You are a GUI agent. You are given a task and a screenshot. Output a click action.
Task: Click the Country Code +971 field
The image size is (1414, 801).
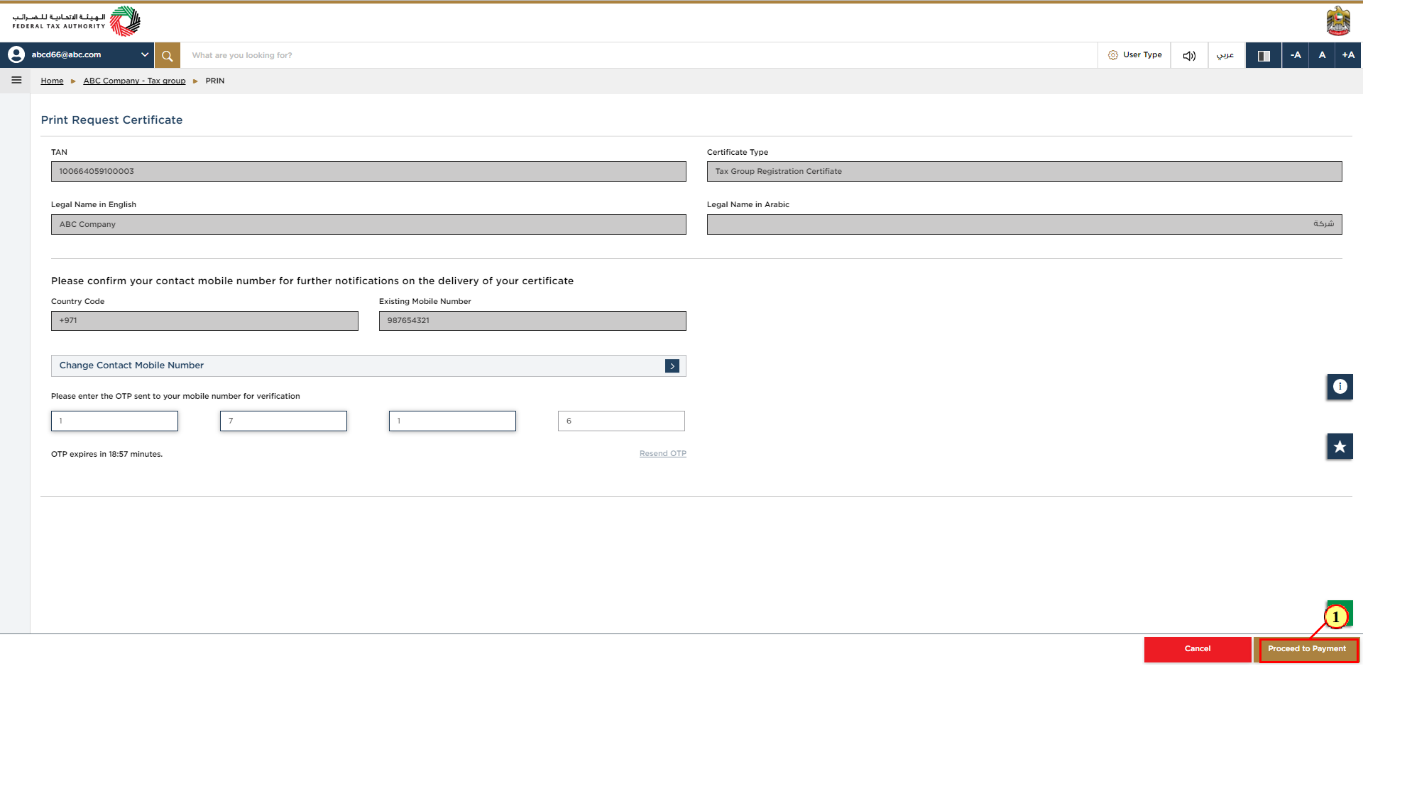pos(204,320)
